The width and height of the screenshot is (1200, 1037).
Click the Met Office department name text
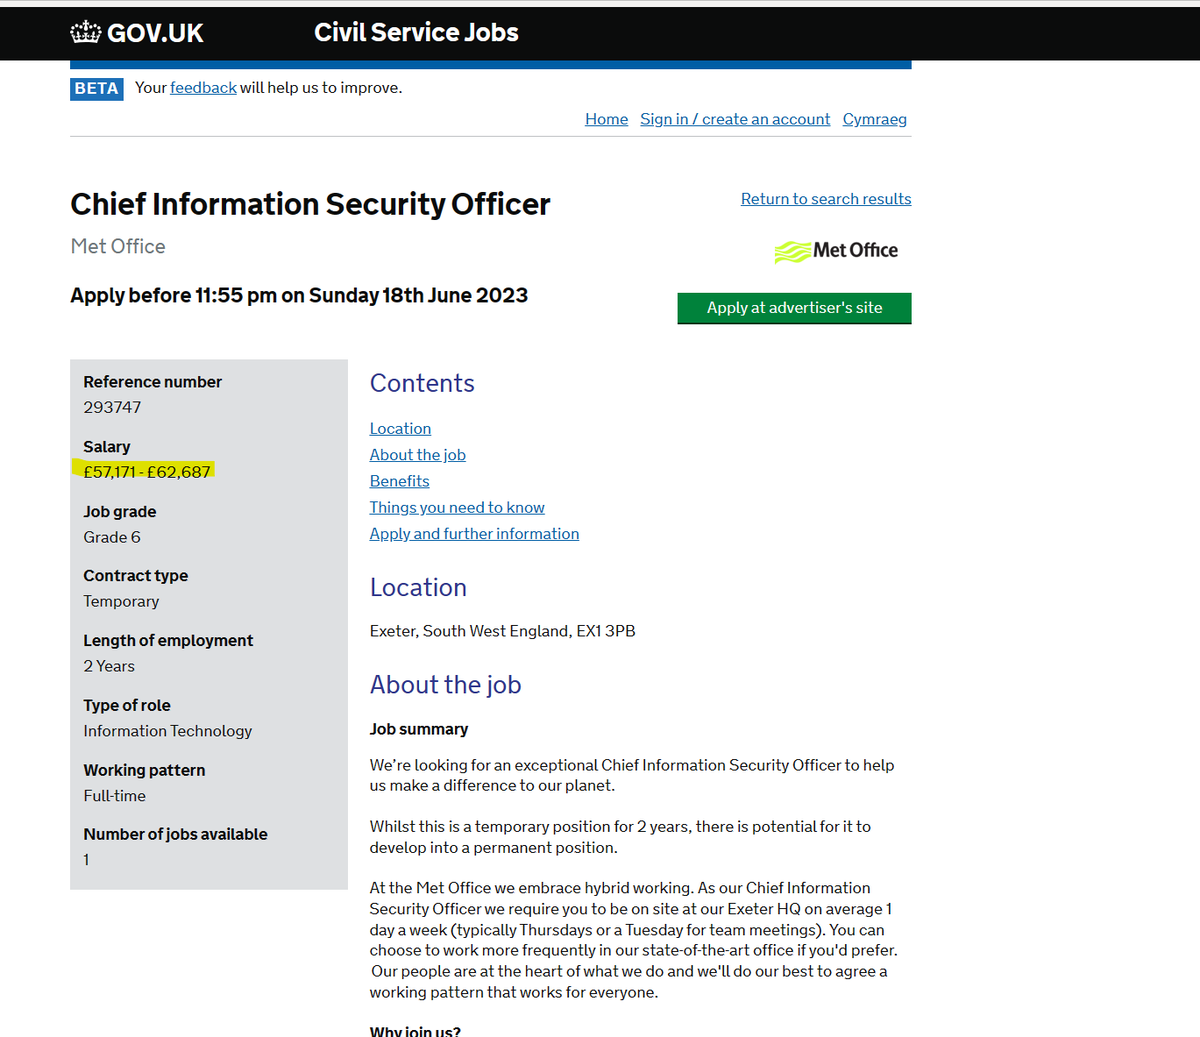118,246
